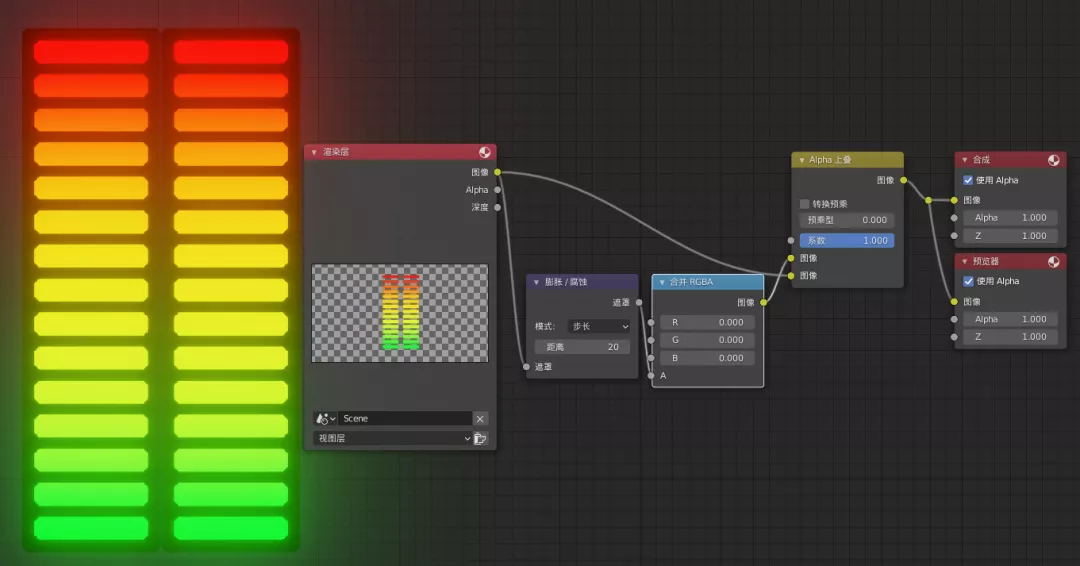This screenshot has height=566, width=1080.
Task: Collapse the 渲染层 node
Action: click(x=315, y=152)
